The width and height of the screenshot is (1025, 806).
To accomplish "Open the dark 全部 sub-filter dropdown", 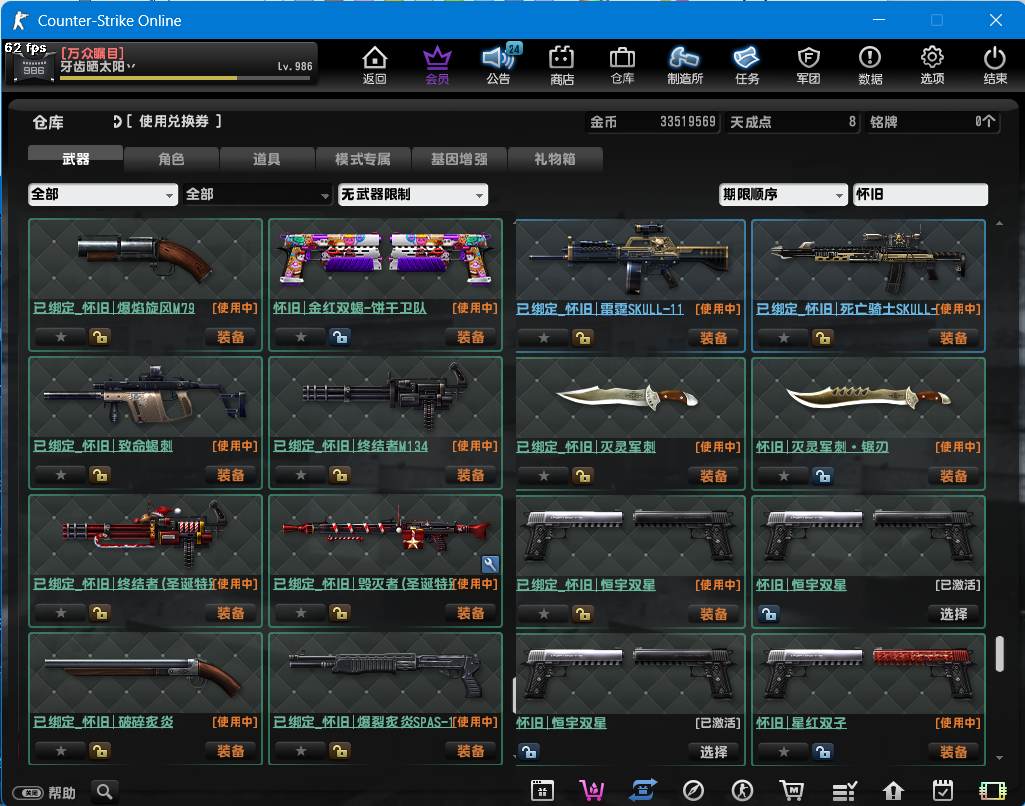I will [x=258, y=194].
